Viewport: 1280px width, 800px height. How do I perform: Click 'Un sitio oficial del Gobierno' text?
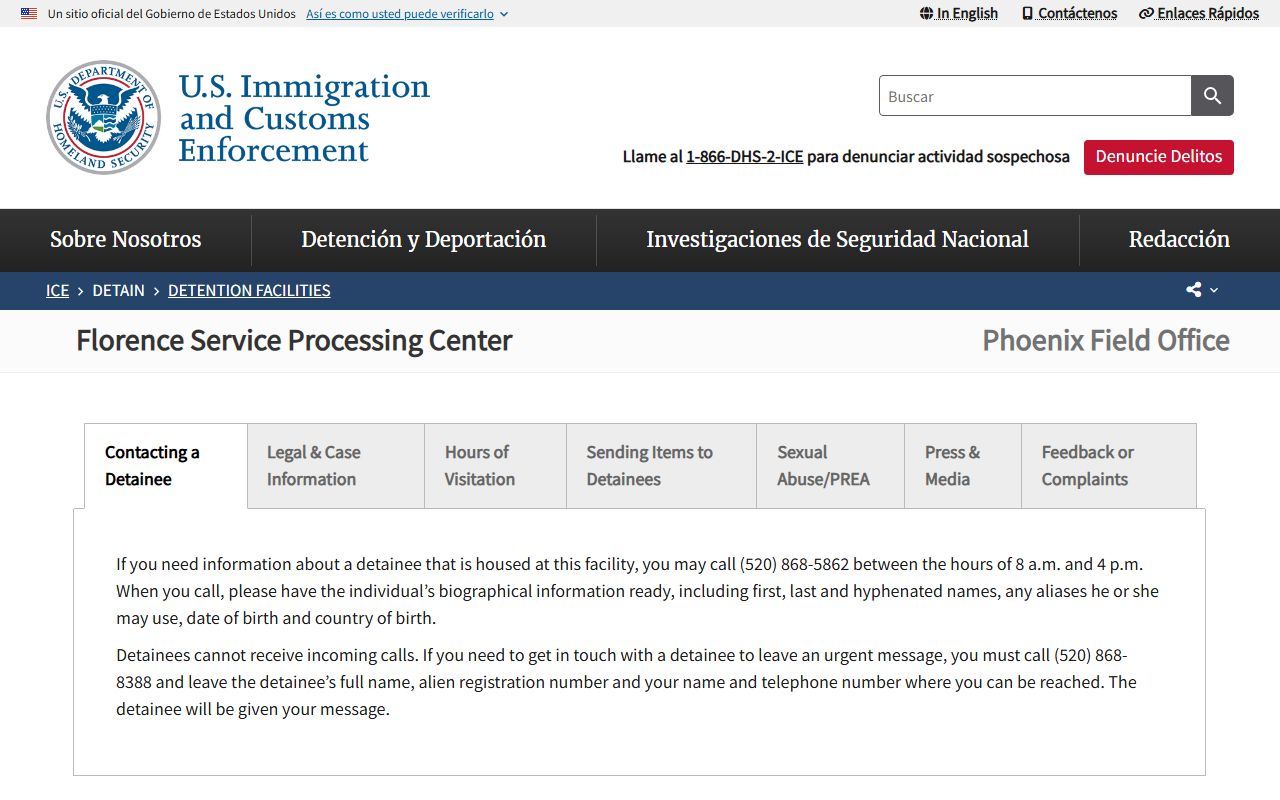pos(172,14)
